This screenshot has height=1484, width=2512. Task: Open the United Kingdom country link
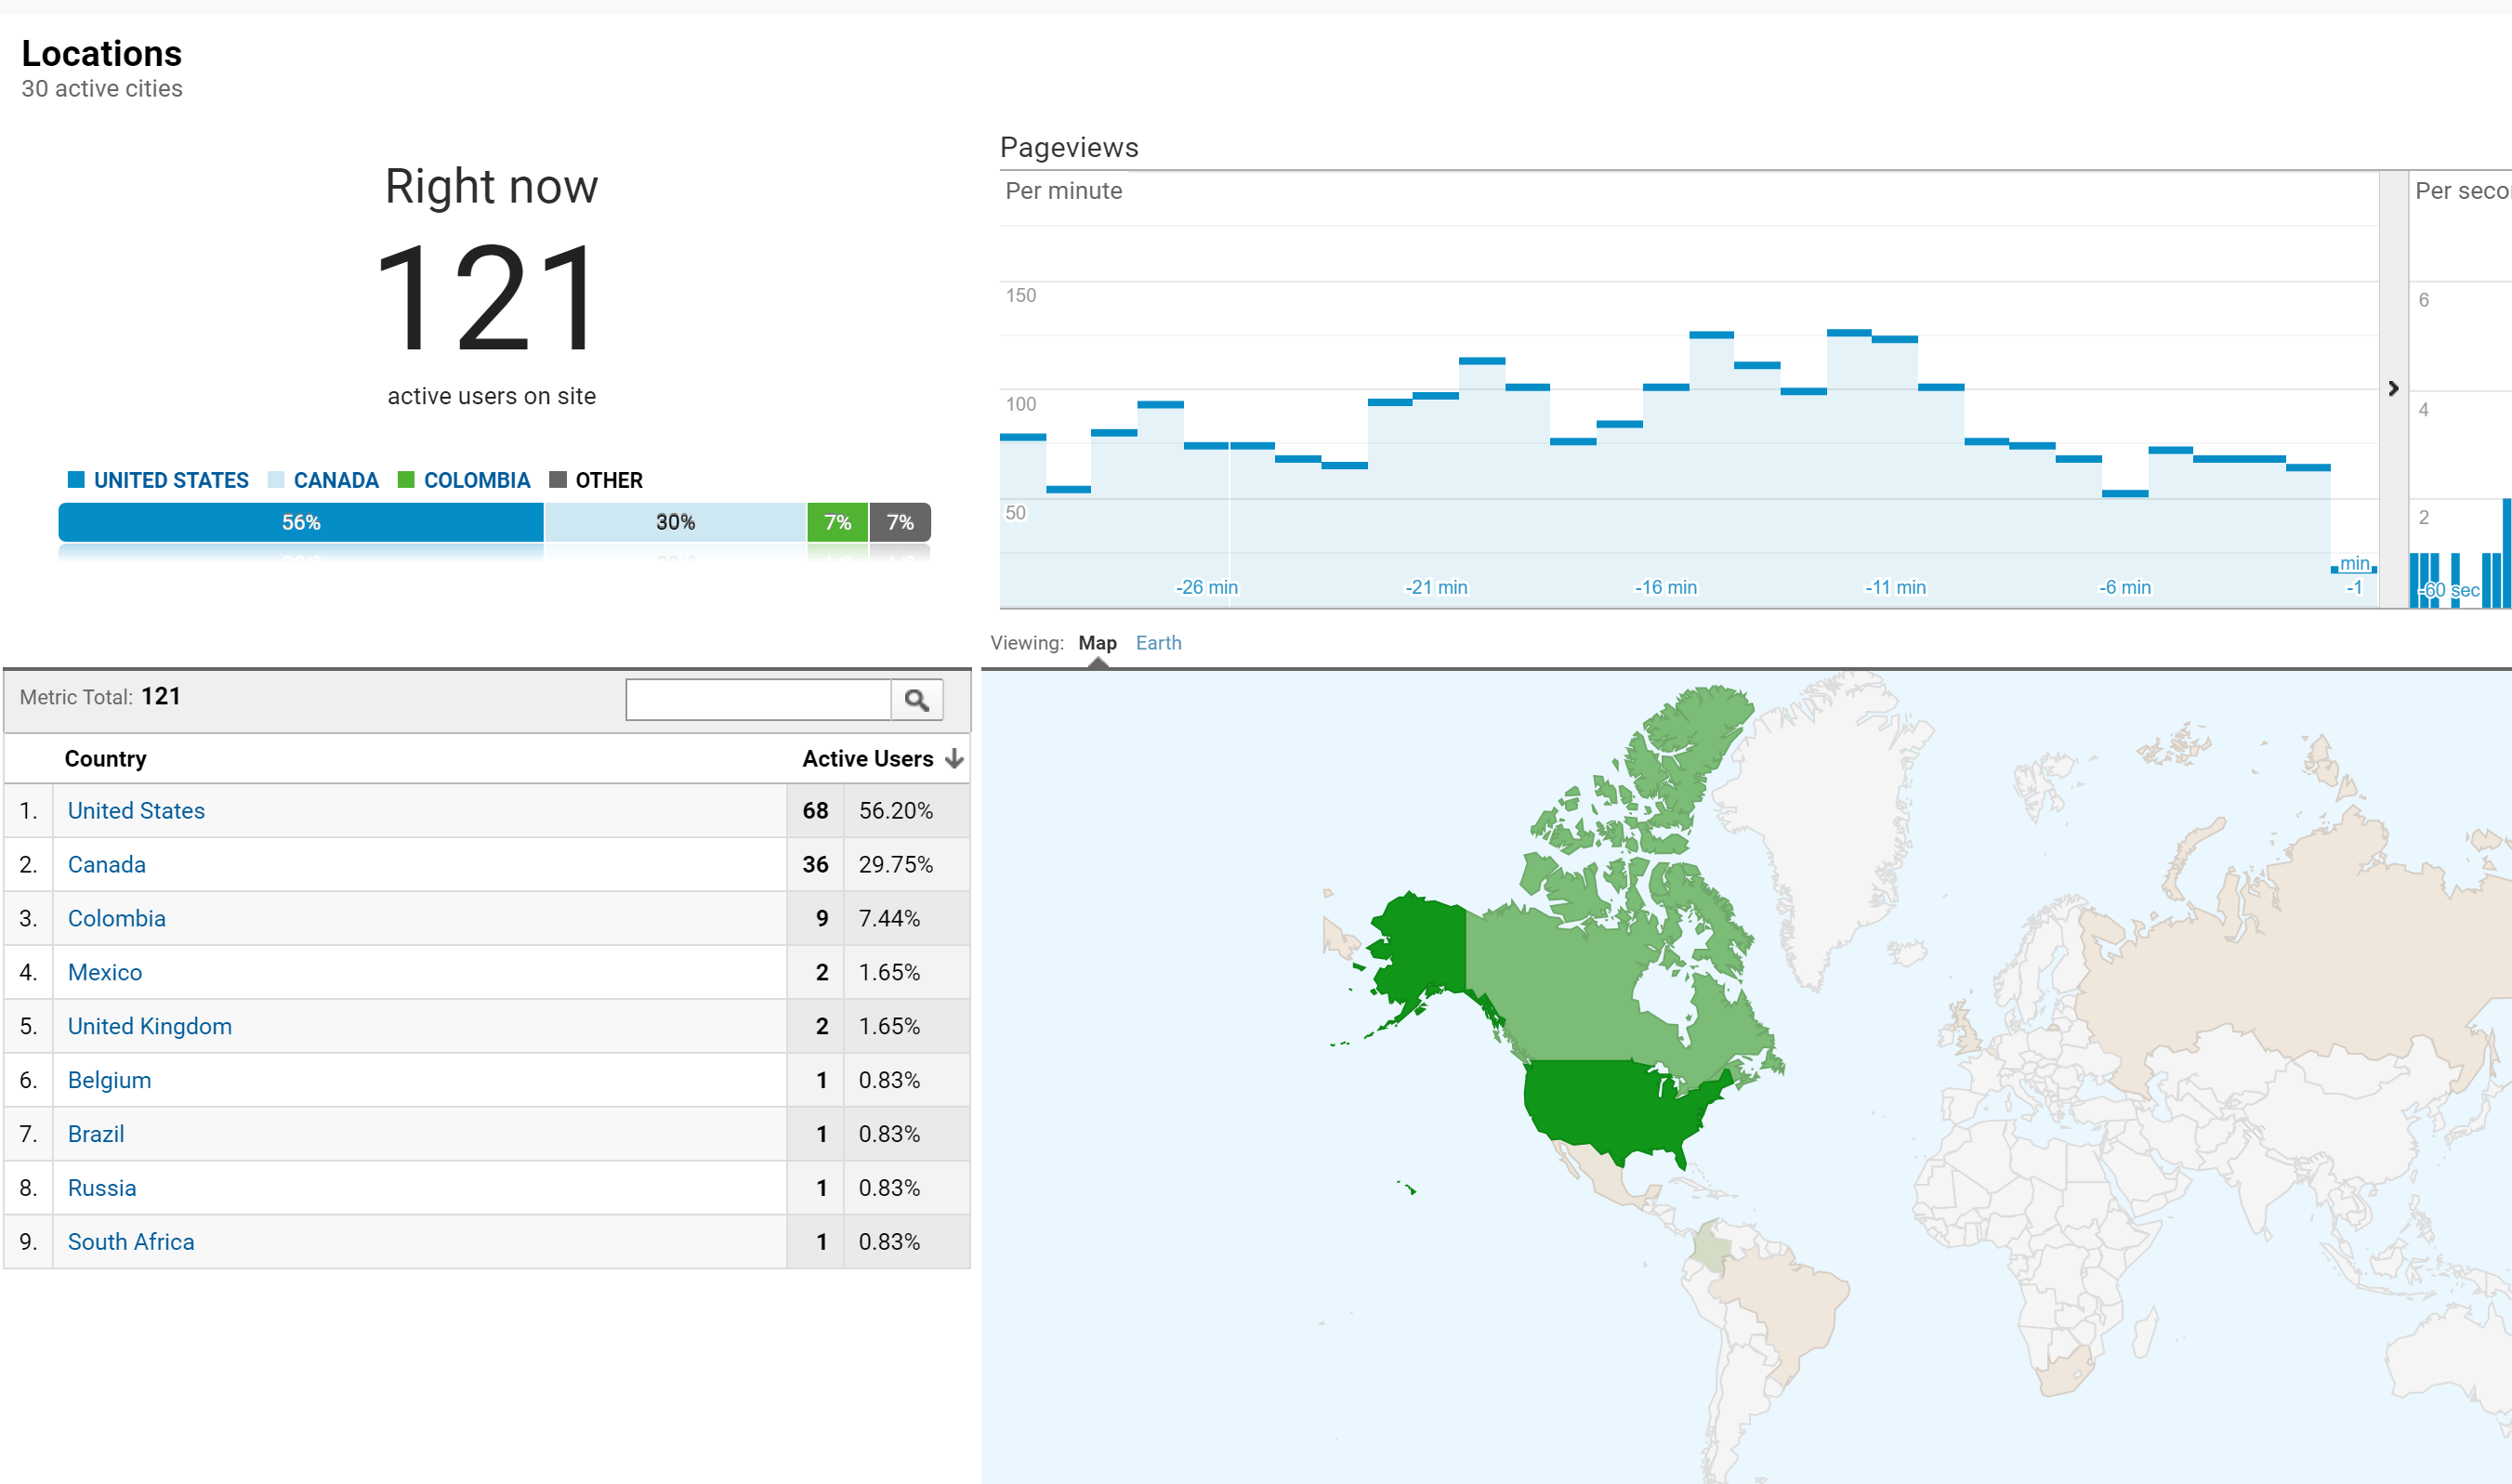pos(150,1027)
